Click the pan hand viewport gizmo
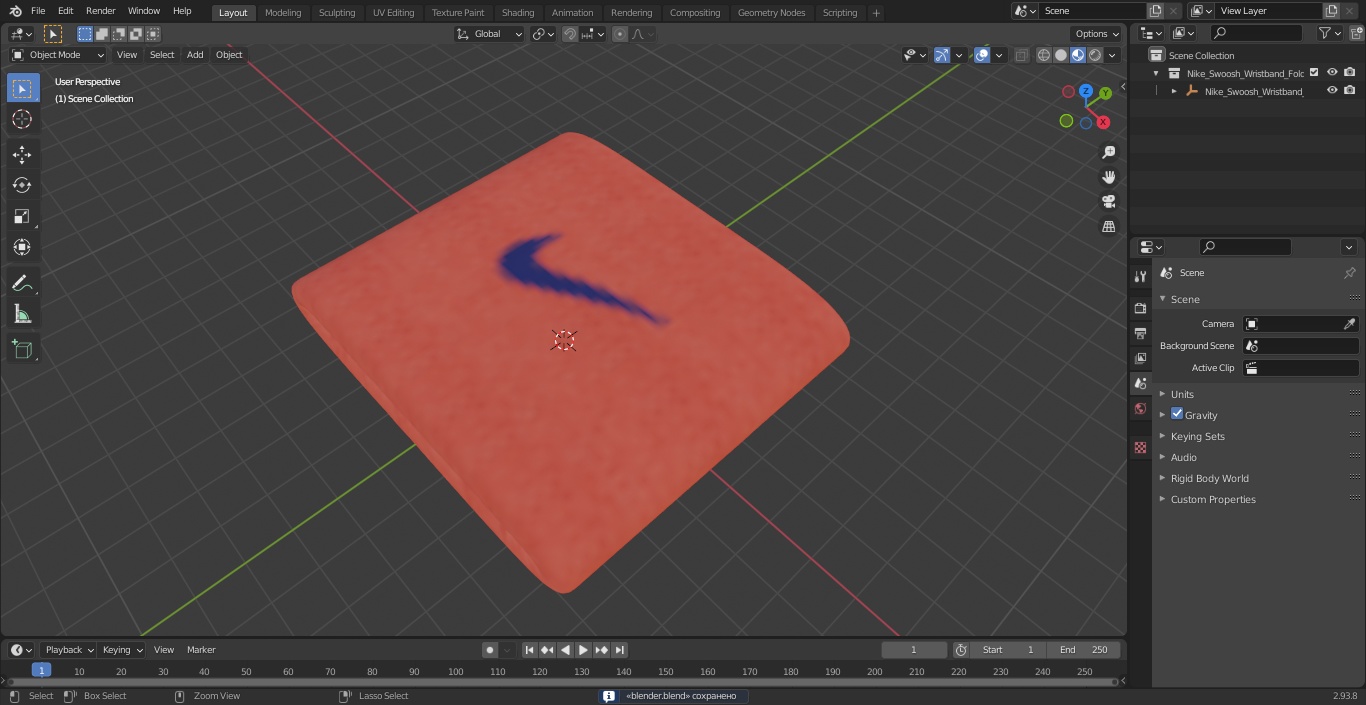 pyautogui.click(x=1108, y=177)
